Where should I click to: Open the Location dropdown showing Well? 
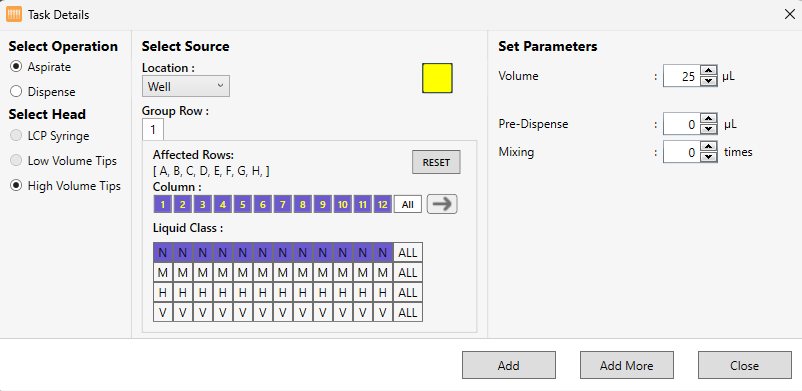click(186, 86)
